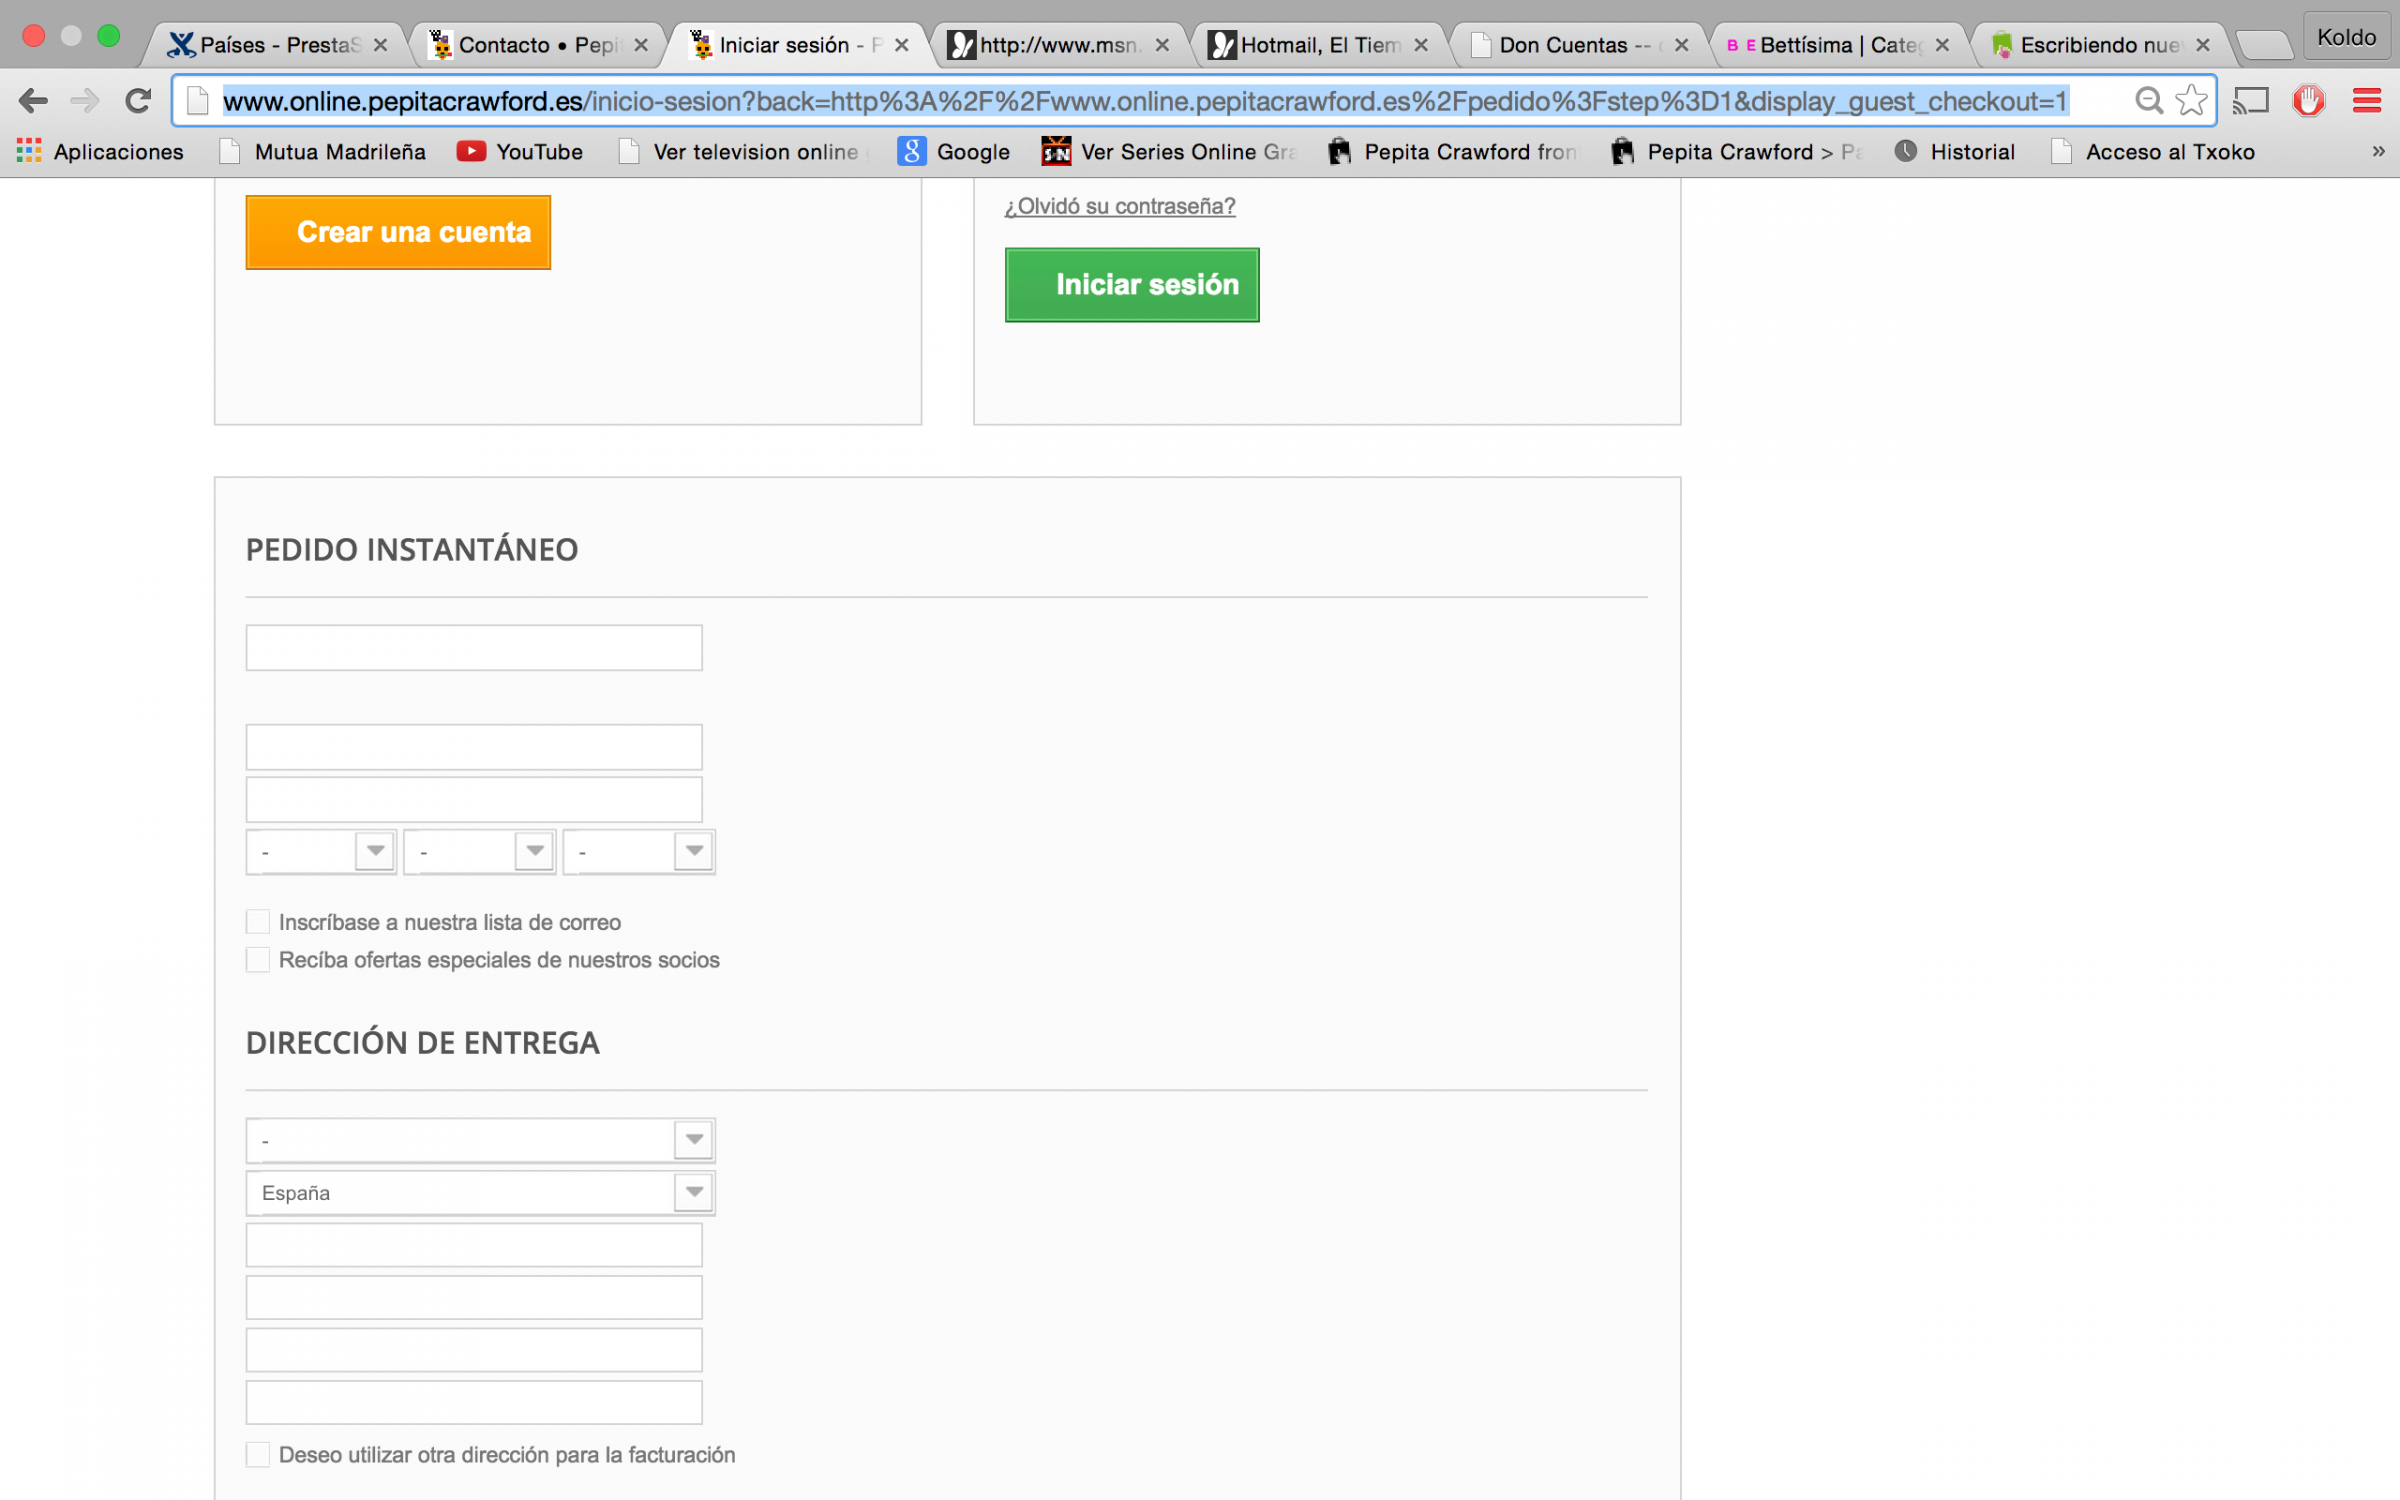Click first text field under Pedido Instantáneo
The height and width of the screenshot is (1500, 2400).
[474, 648]
